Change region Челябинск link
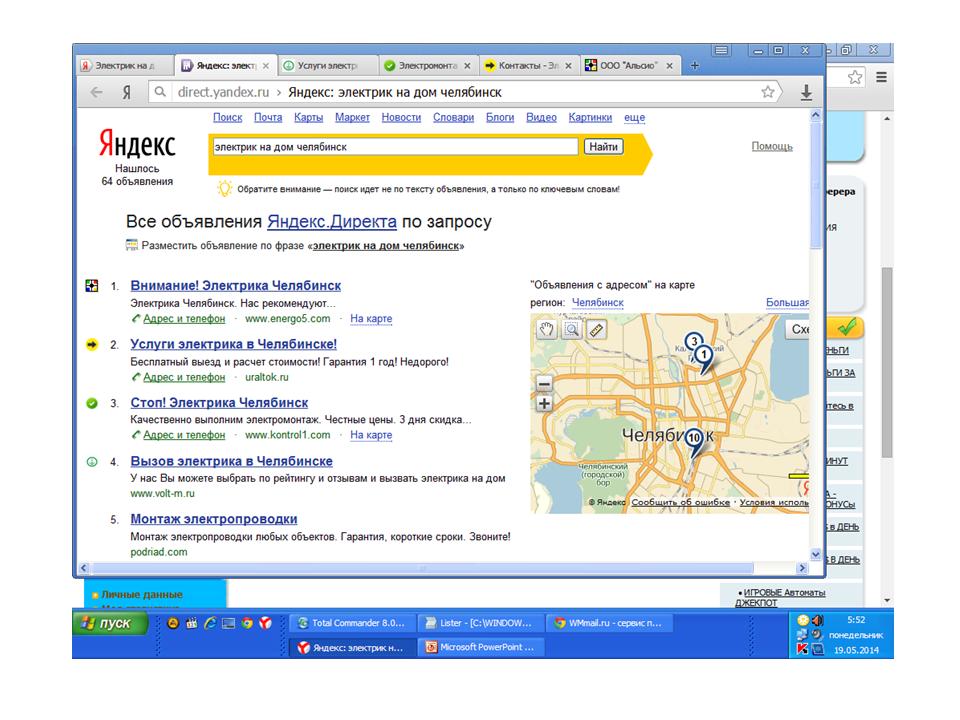 [598, 302]
